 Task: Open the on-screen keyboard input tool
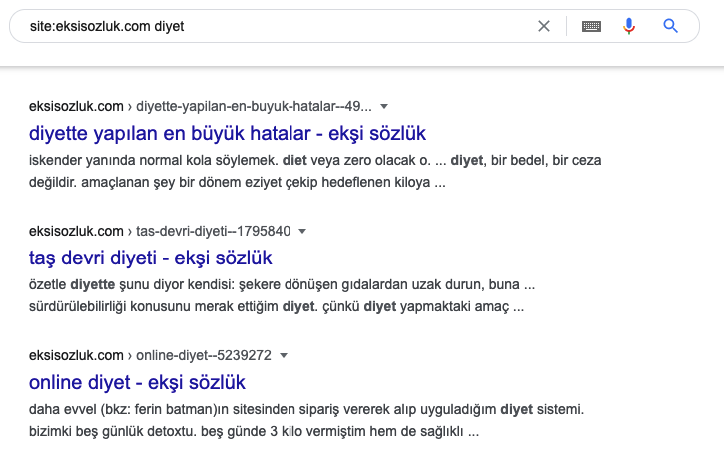click(x=591, y=26)
